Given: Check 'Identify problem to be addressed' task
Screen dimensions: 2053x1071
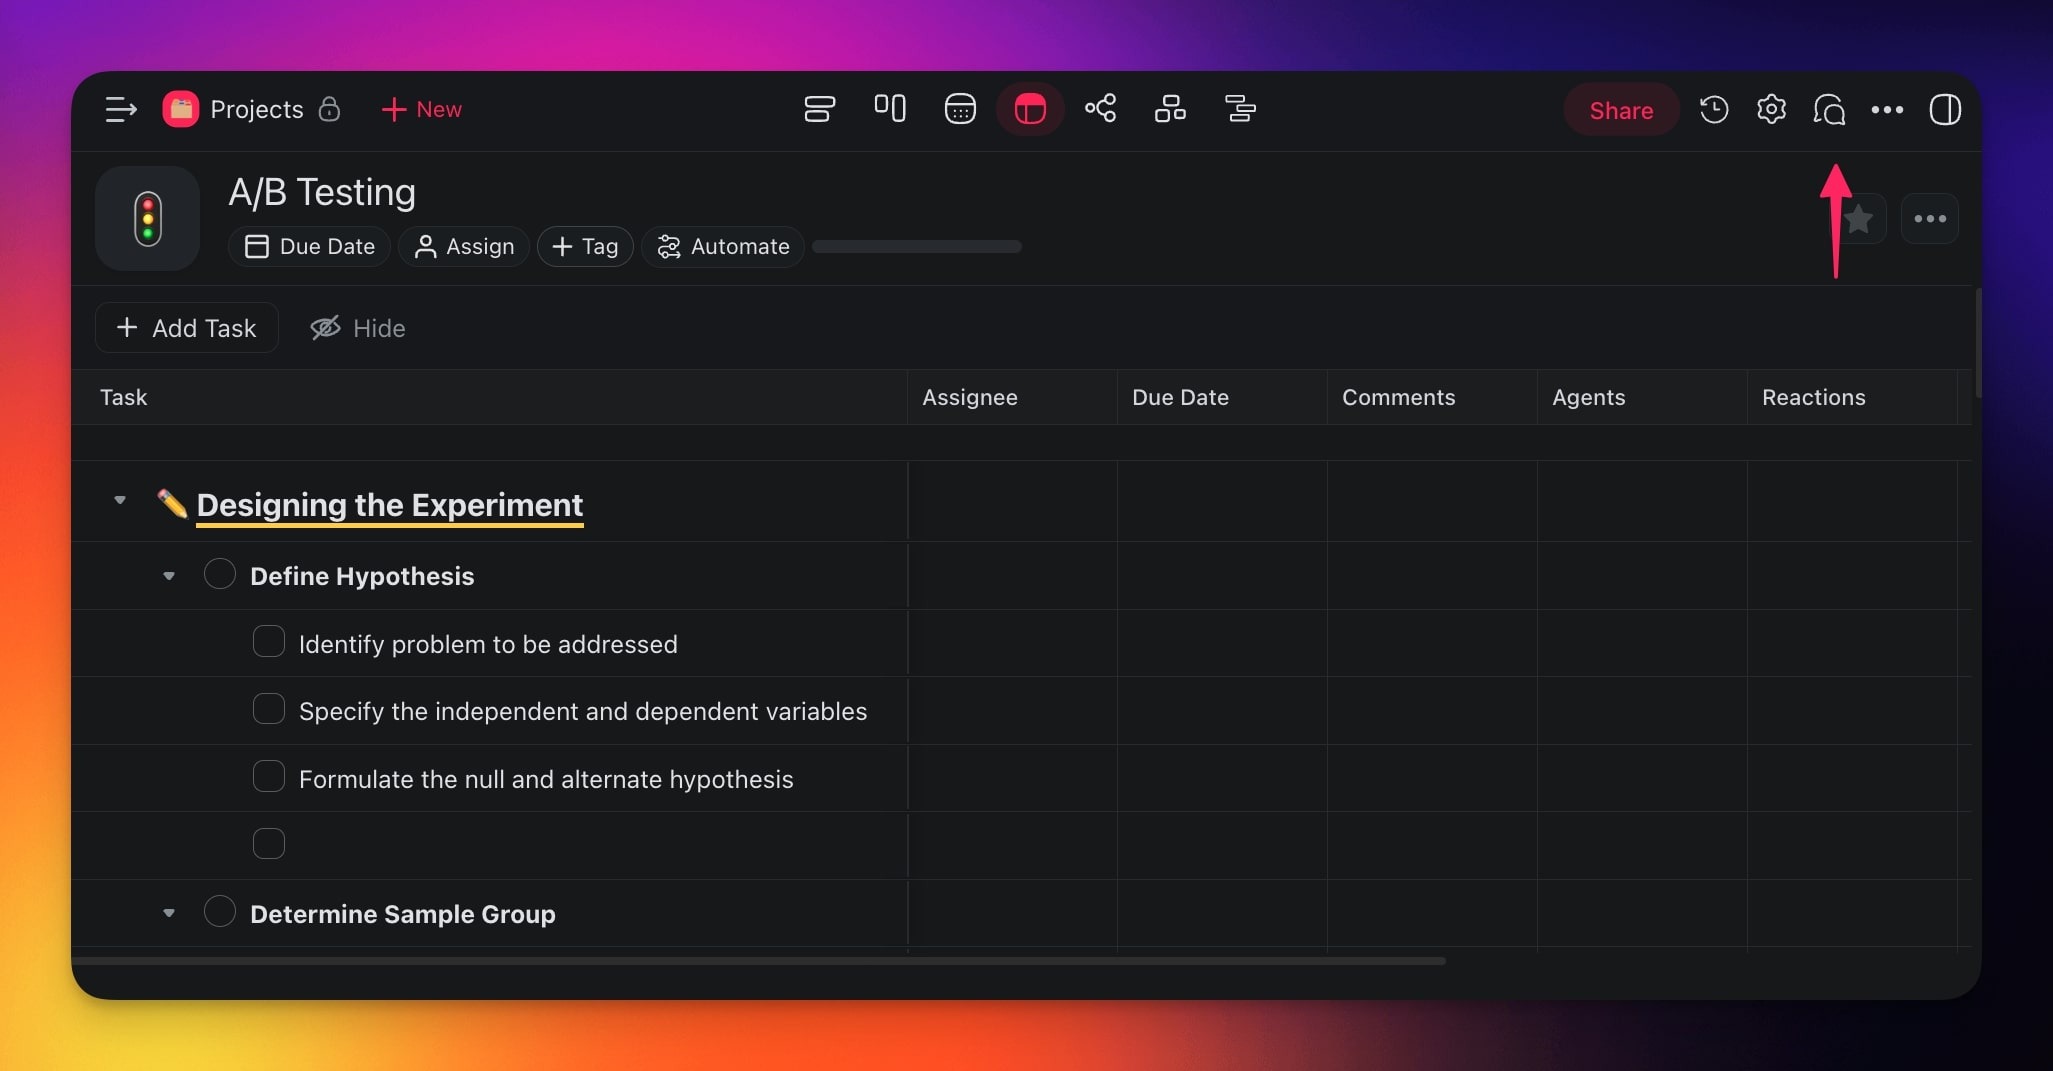Looking at the screenshot, I should 268,642.
